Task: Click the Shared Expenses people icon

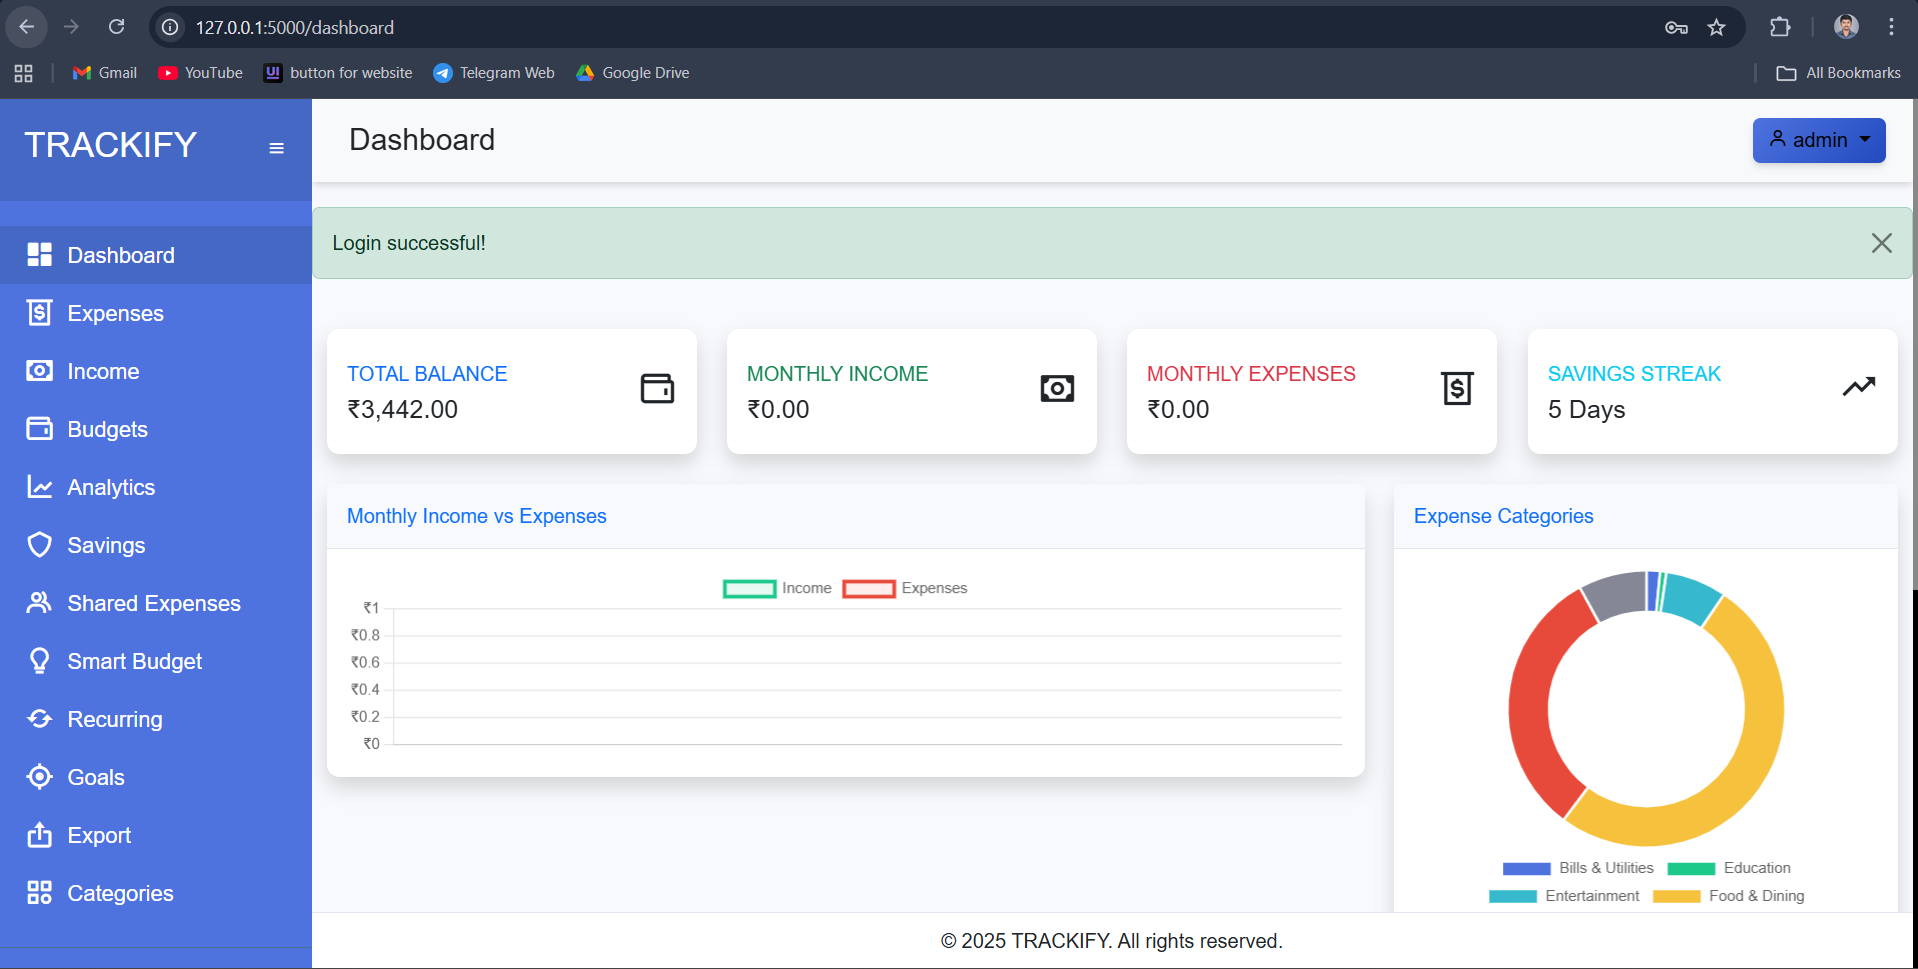Action: pyautogui.click(x=39, y=603)
